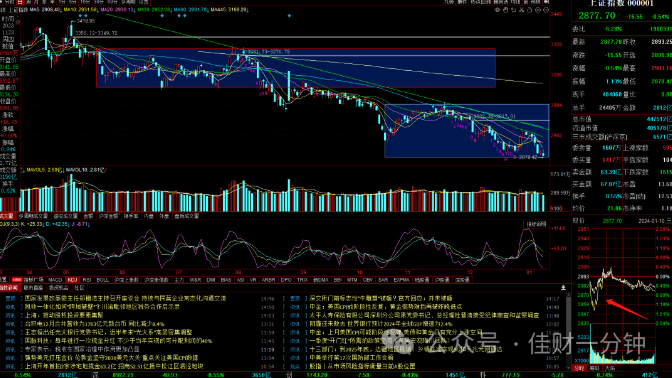Open the news headline mentioning 美国CPI 黄金

[386, 306]
